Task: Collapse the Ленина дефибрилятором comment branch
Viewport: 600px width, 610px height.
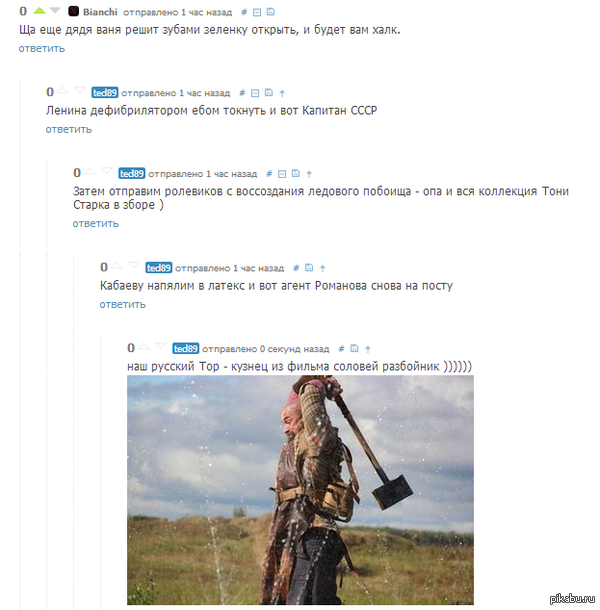Action: pos(255,93)
